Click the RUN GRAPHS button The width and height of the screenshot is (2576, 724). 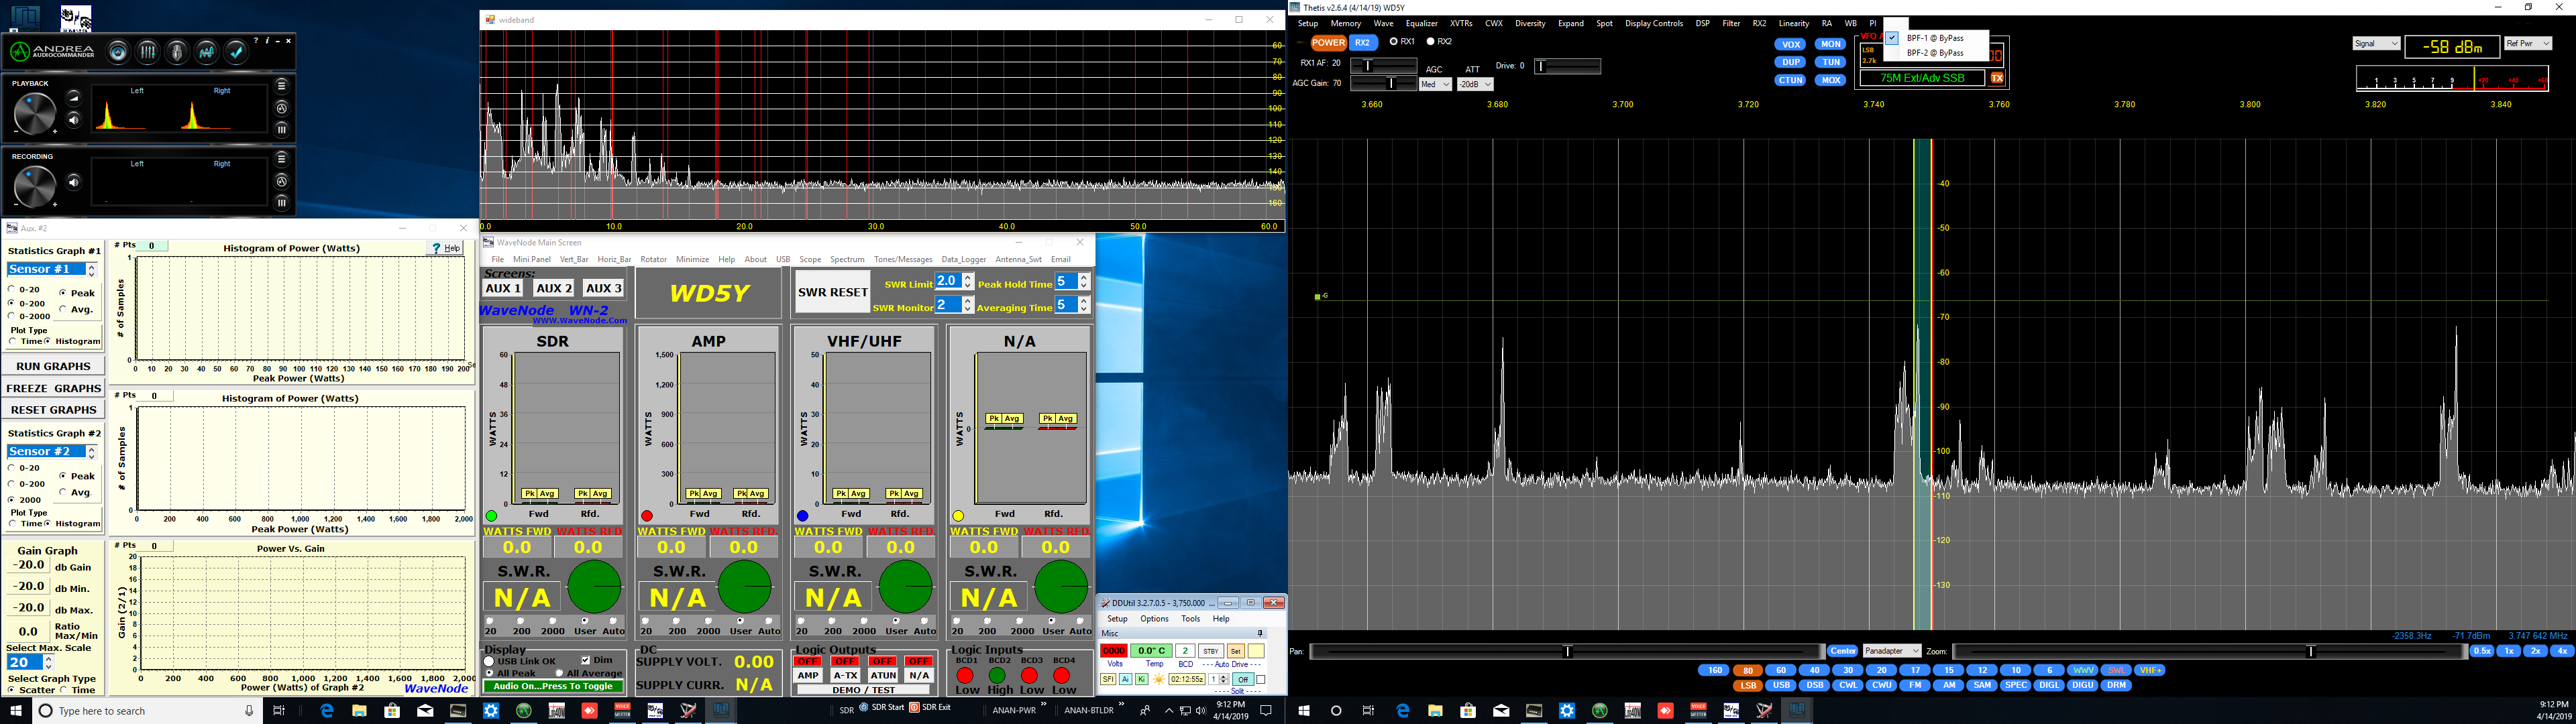click(53, 366)
